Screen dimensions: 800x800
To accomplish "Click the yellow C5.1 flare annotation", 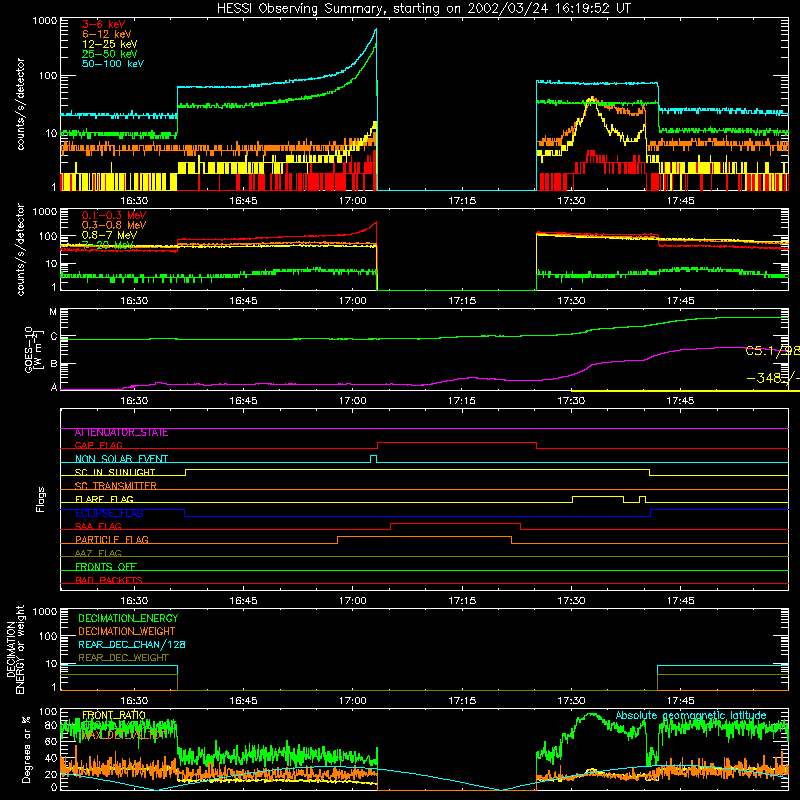I will click(x=772, y=351).
